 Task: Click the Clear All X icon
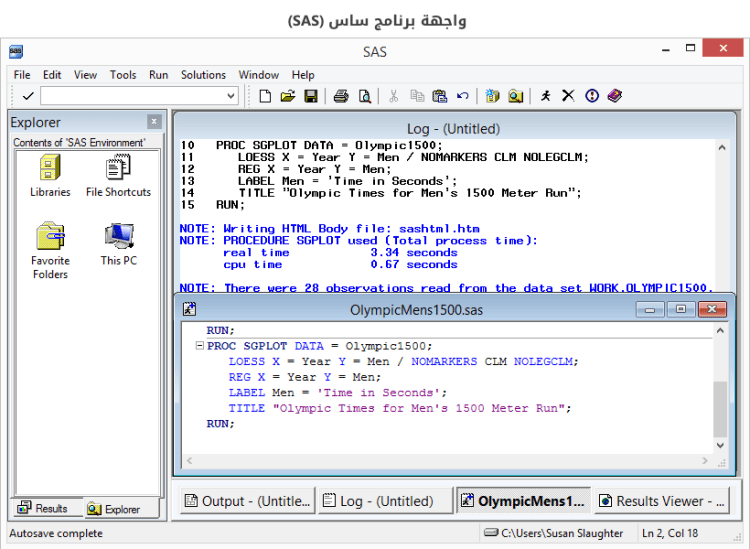tap(568, 96)
